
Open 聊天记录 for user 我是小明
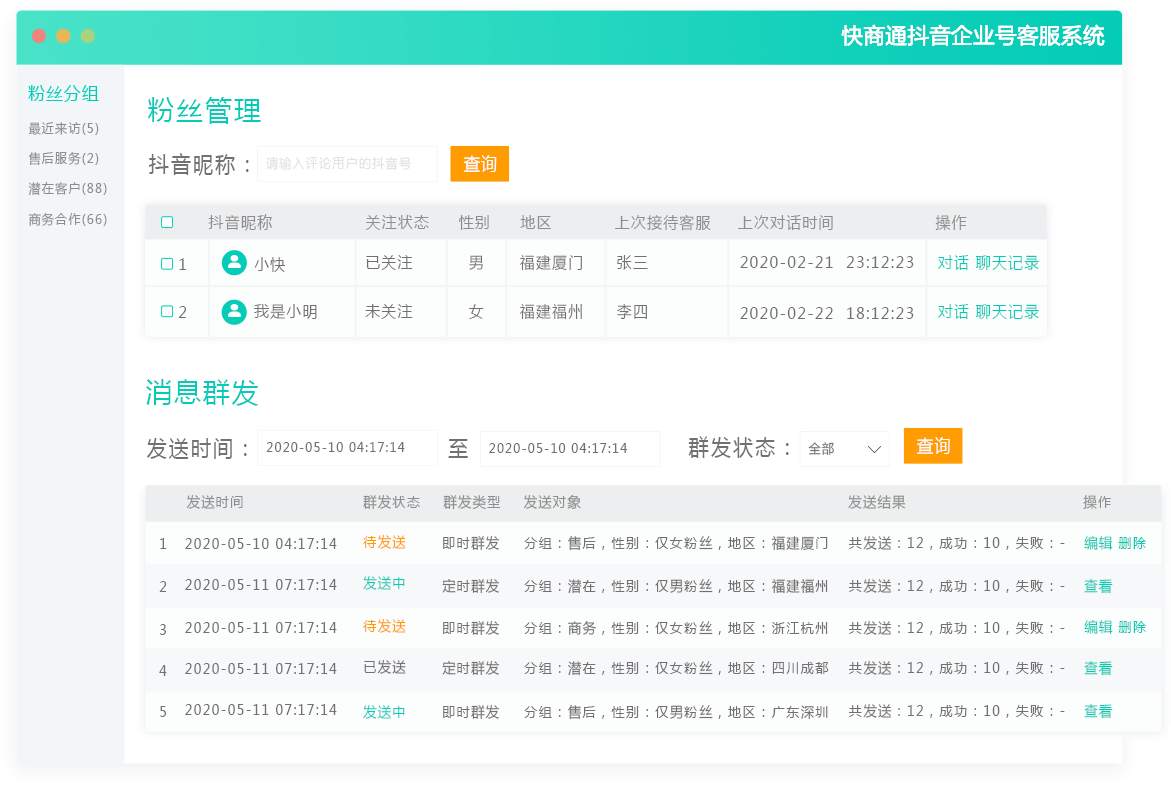pos(1007,312)
